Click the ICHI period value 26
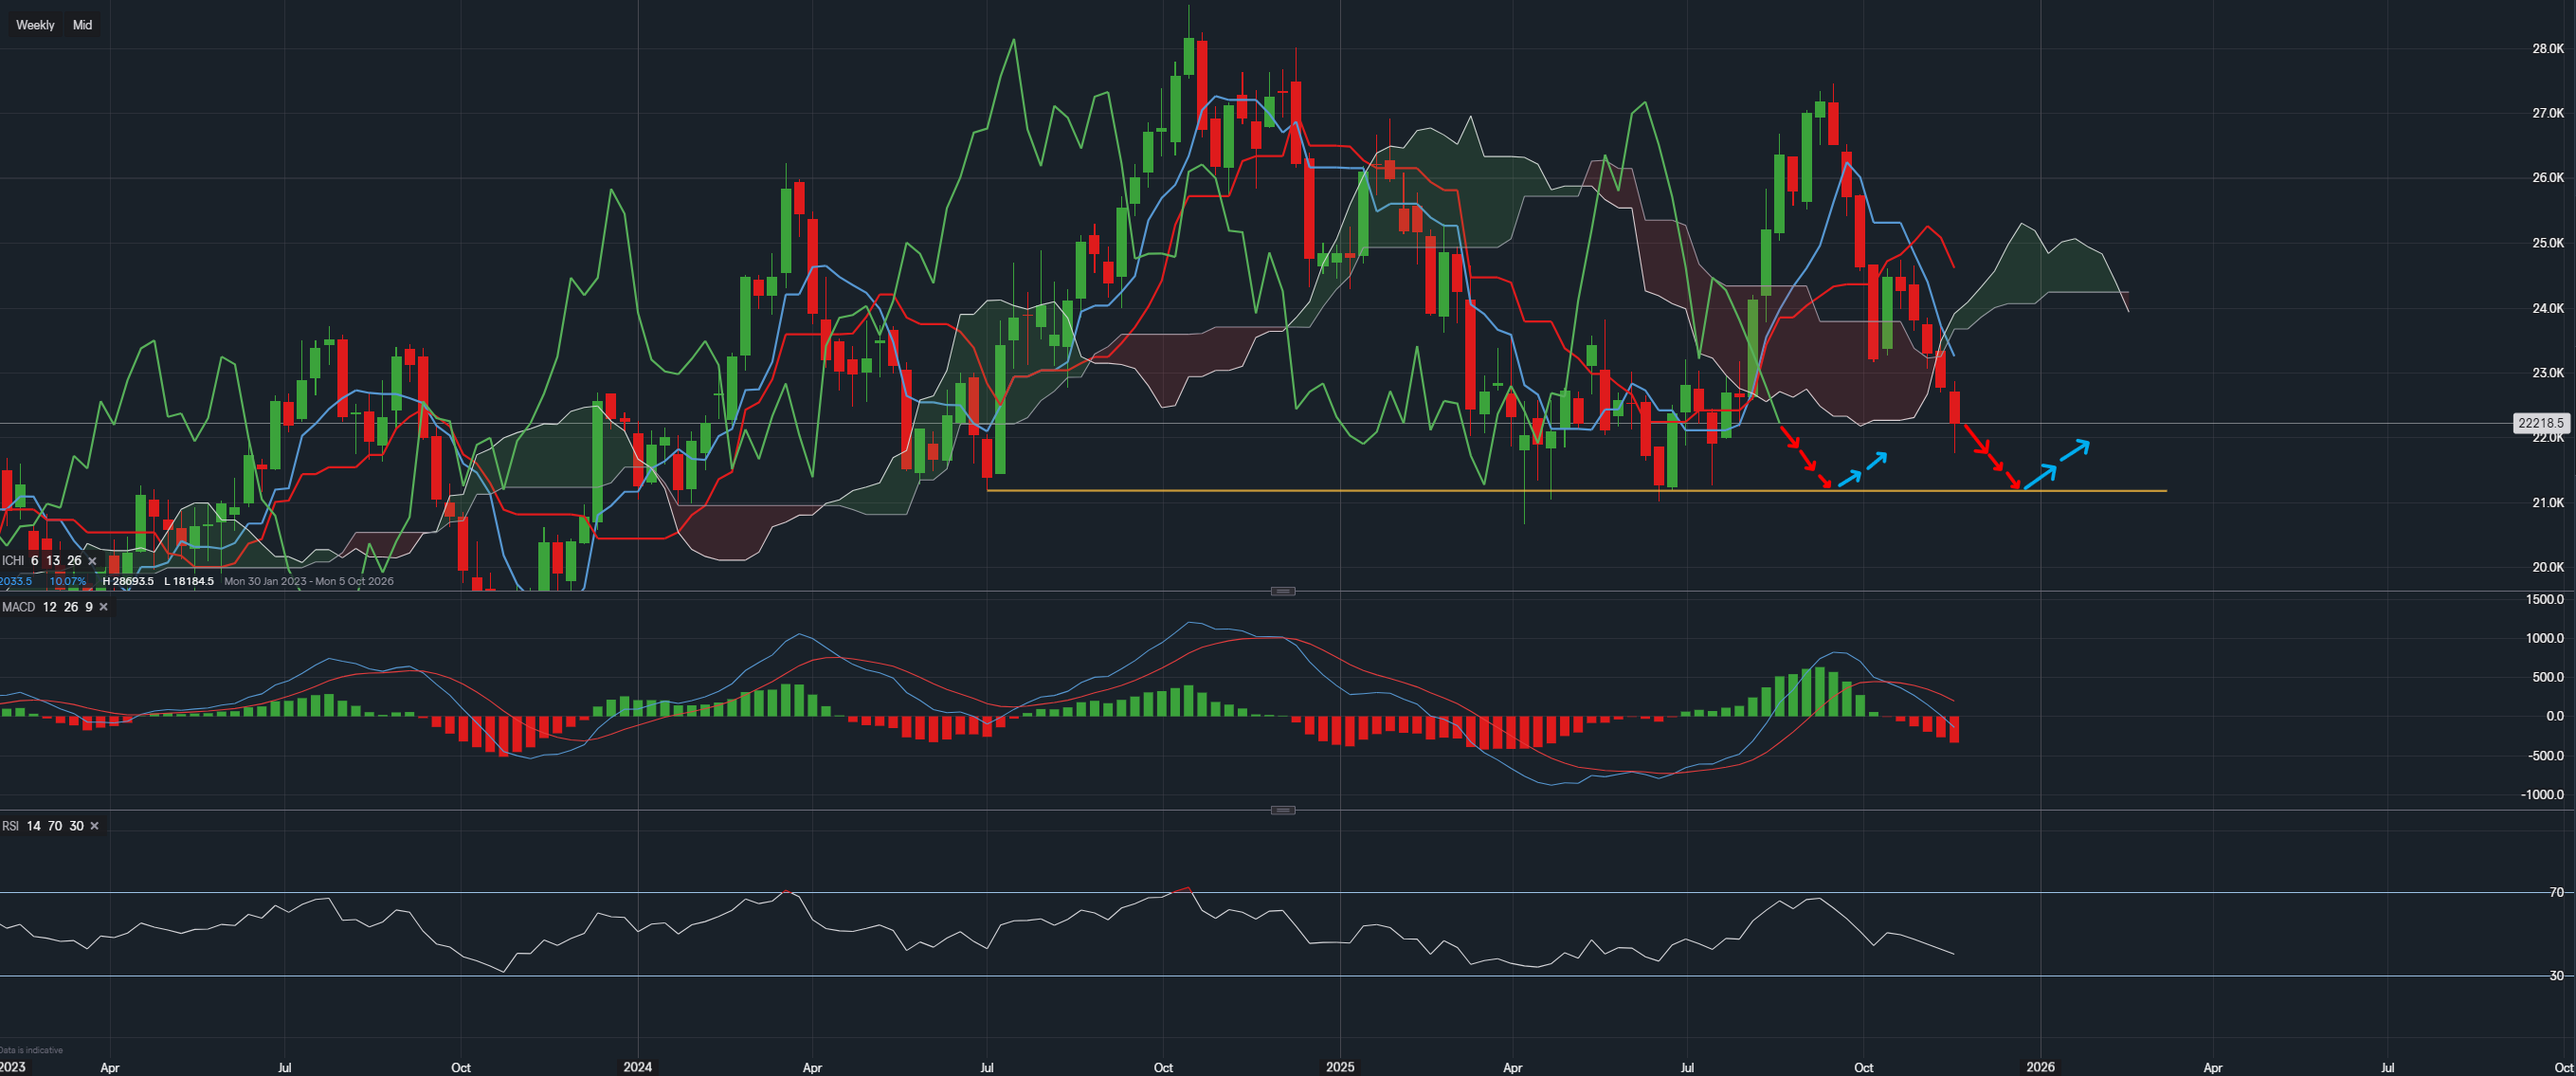Image resolution: width=2576 pixels, height=1076 pixels. [74, 561]
